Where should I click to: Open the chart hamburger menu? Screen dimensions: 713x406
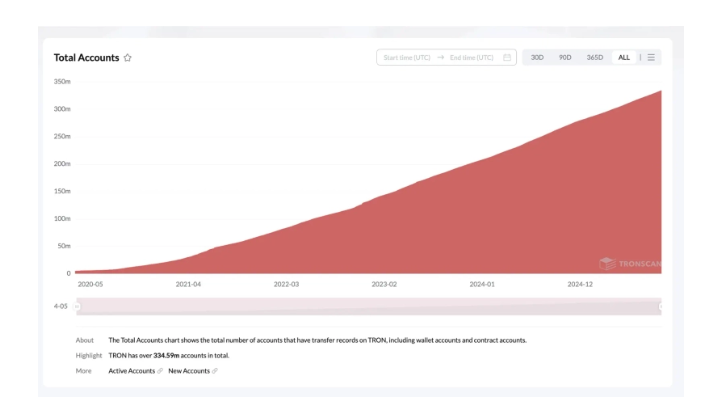651,58
